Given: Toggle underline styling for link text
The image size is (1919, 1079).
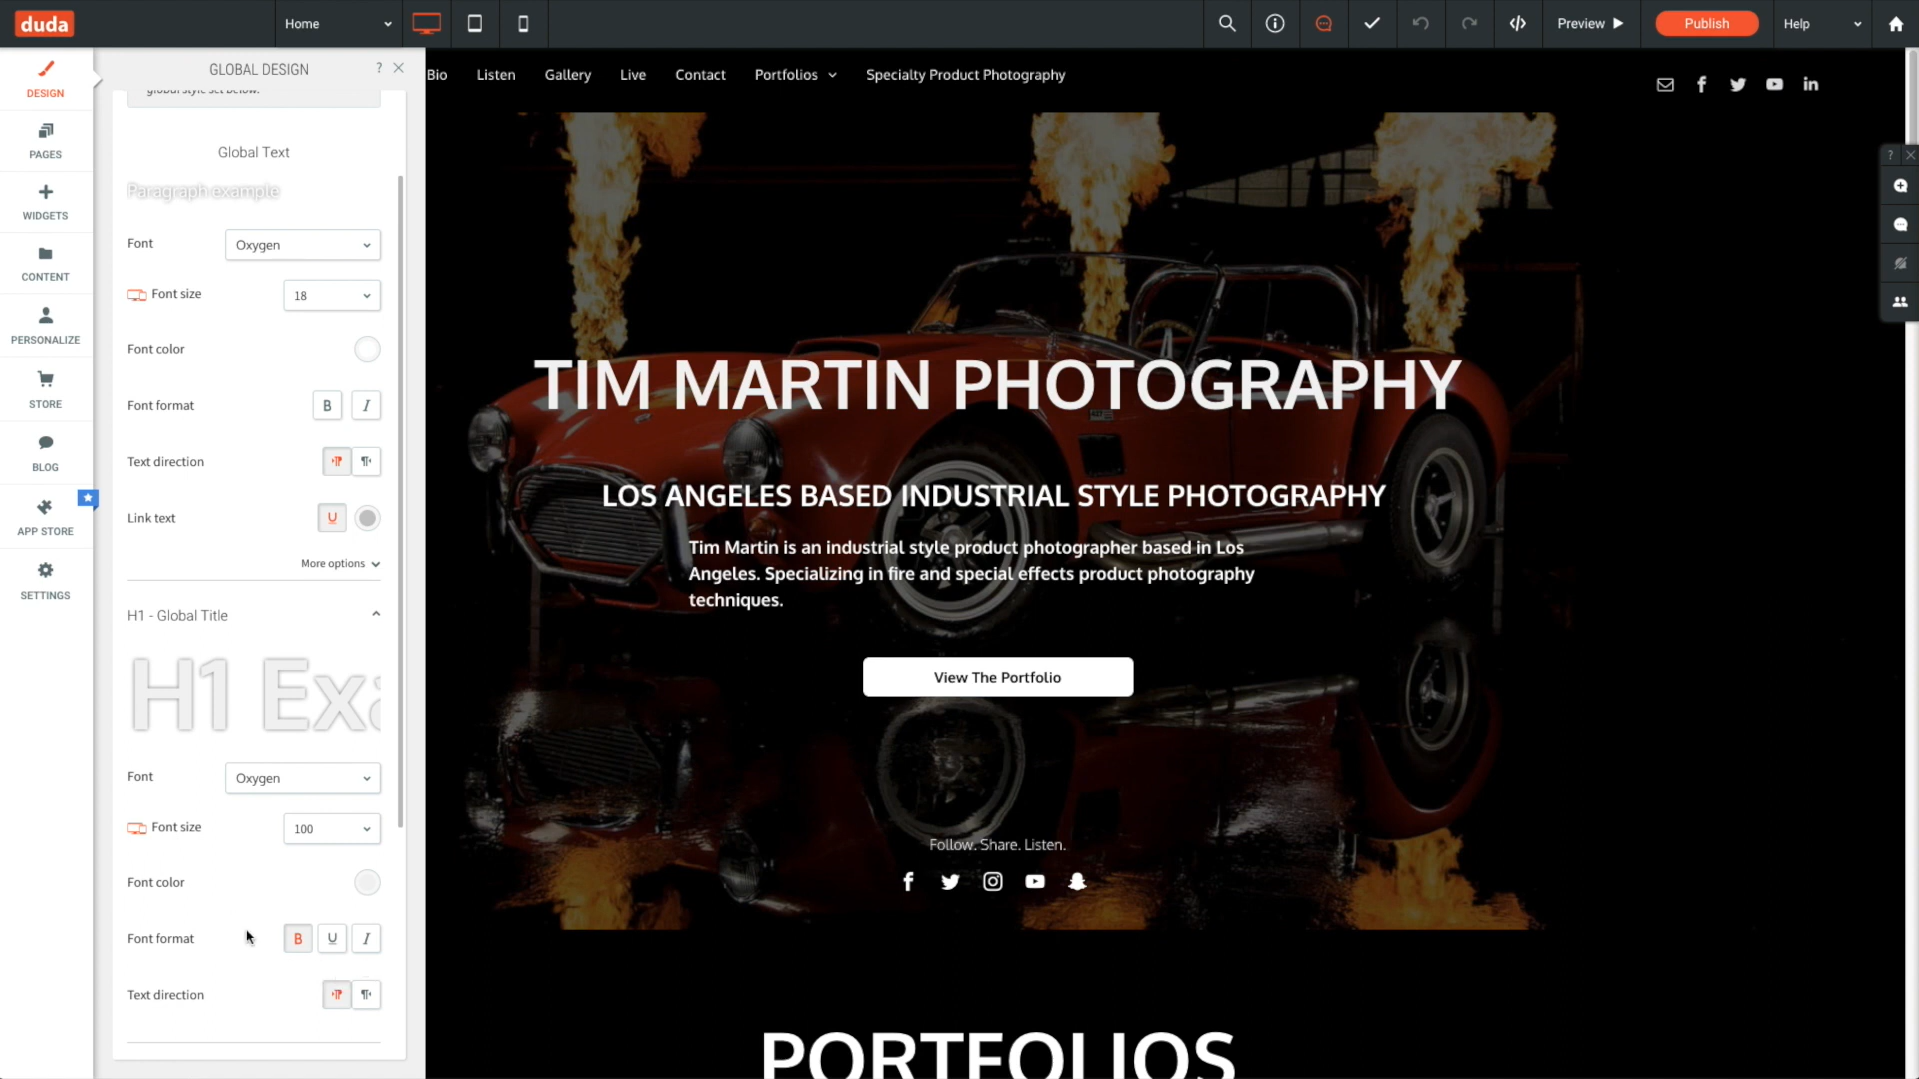Looking at the screenshot, I should 331,517.
